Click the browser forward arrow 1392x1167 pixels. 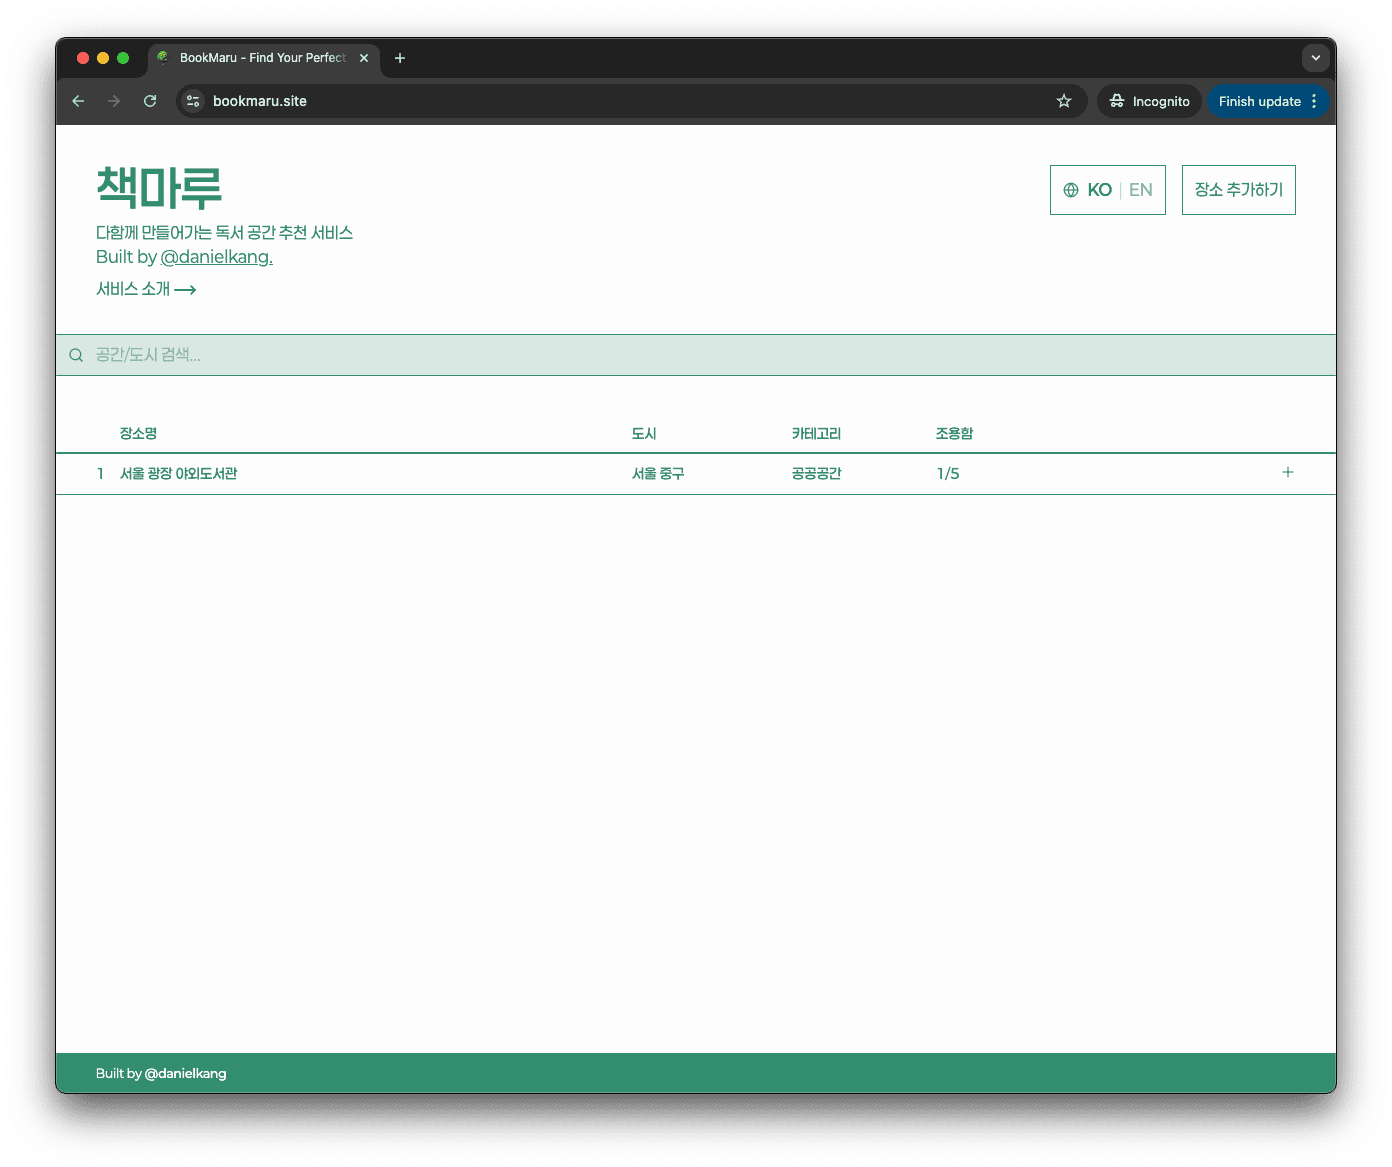[114, 101]
